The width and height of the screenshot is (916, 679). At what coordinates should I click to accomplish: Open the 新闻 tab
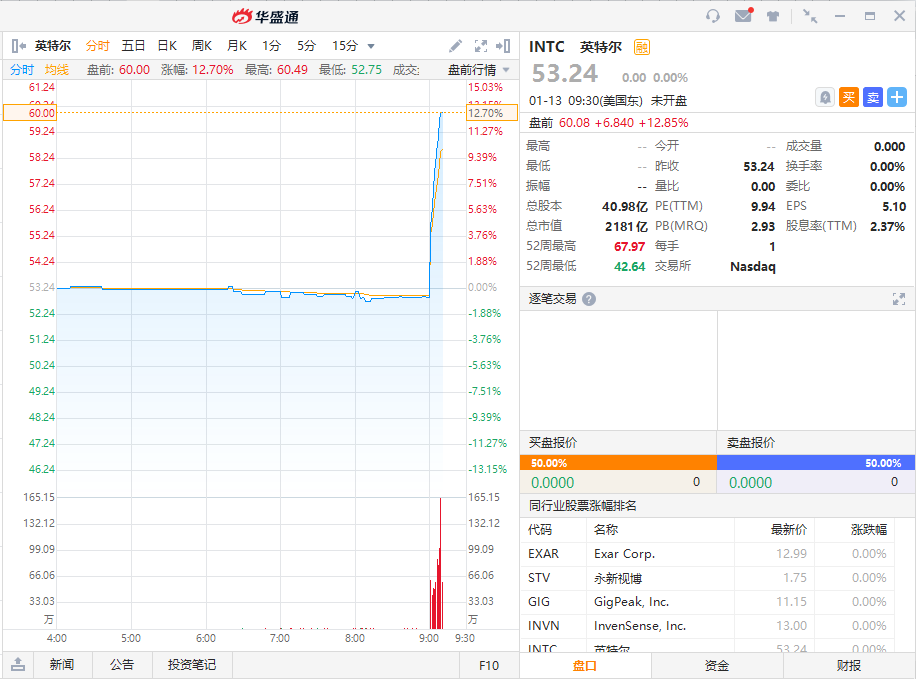pos(61,664)
